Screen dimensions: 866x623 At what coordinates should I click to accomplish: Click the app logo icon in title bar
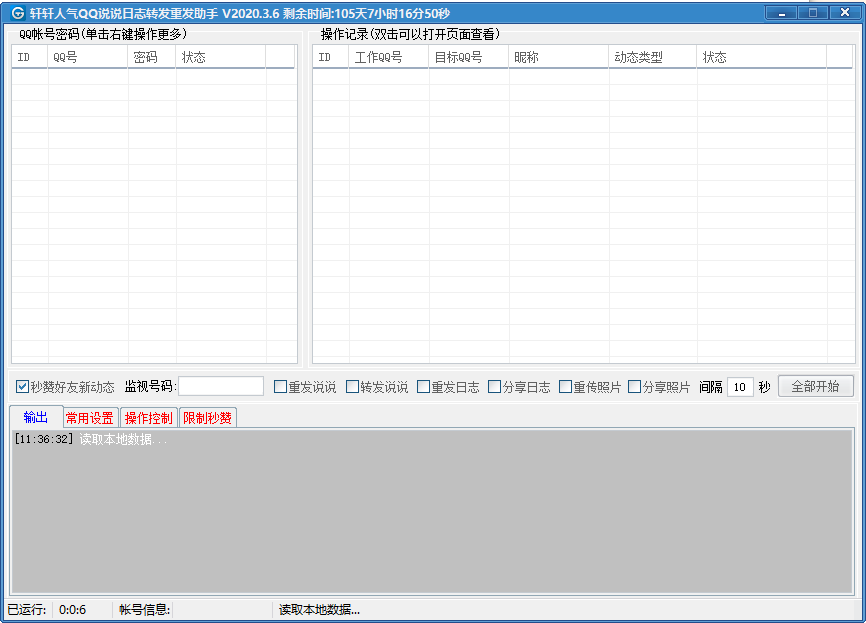[x=18, y=13]
